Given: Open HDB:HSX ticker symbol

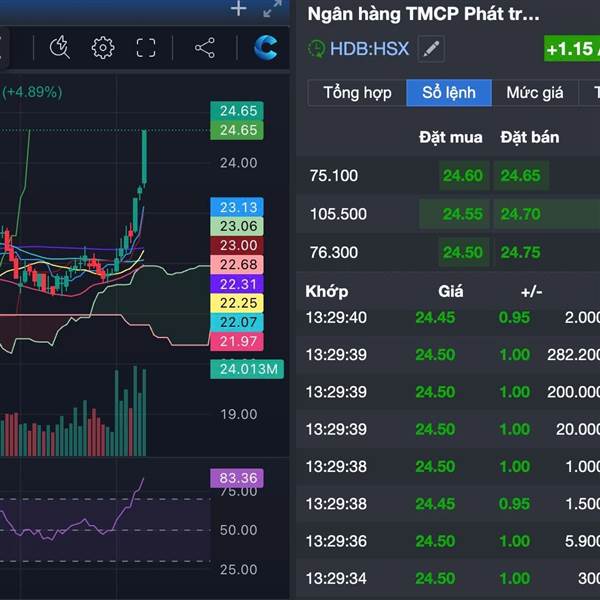Looking at the screenshot, I should point(369,49).
